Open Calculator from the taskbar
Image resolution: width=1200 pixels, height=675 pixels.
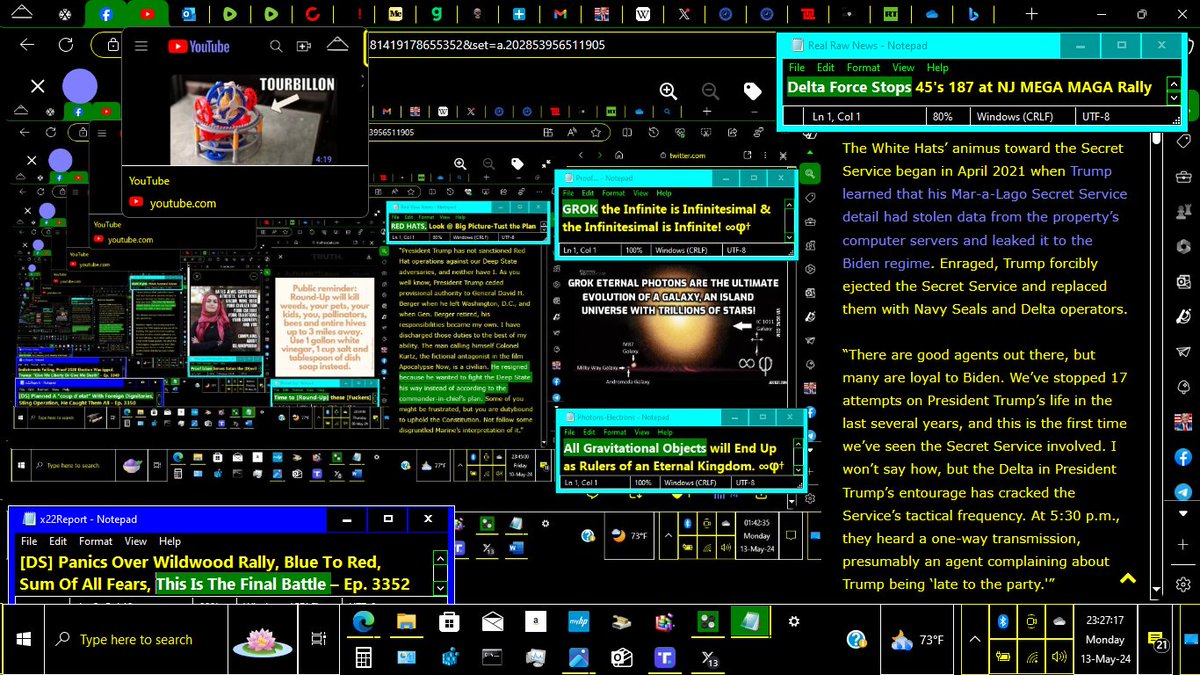363,657
